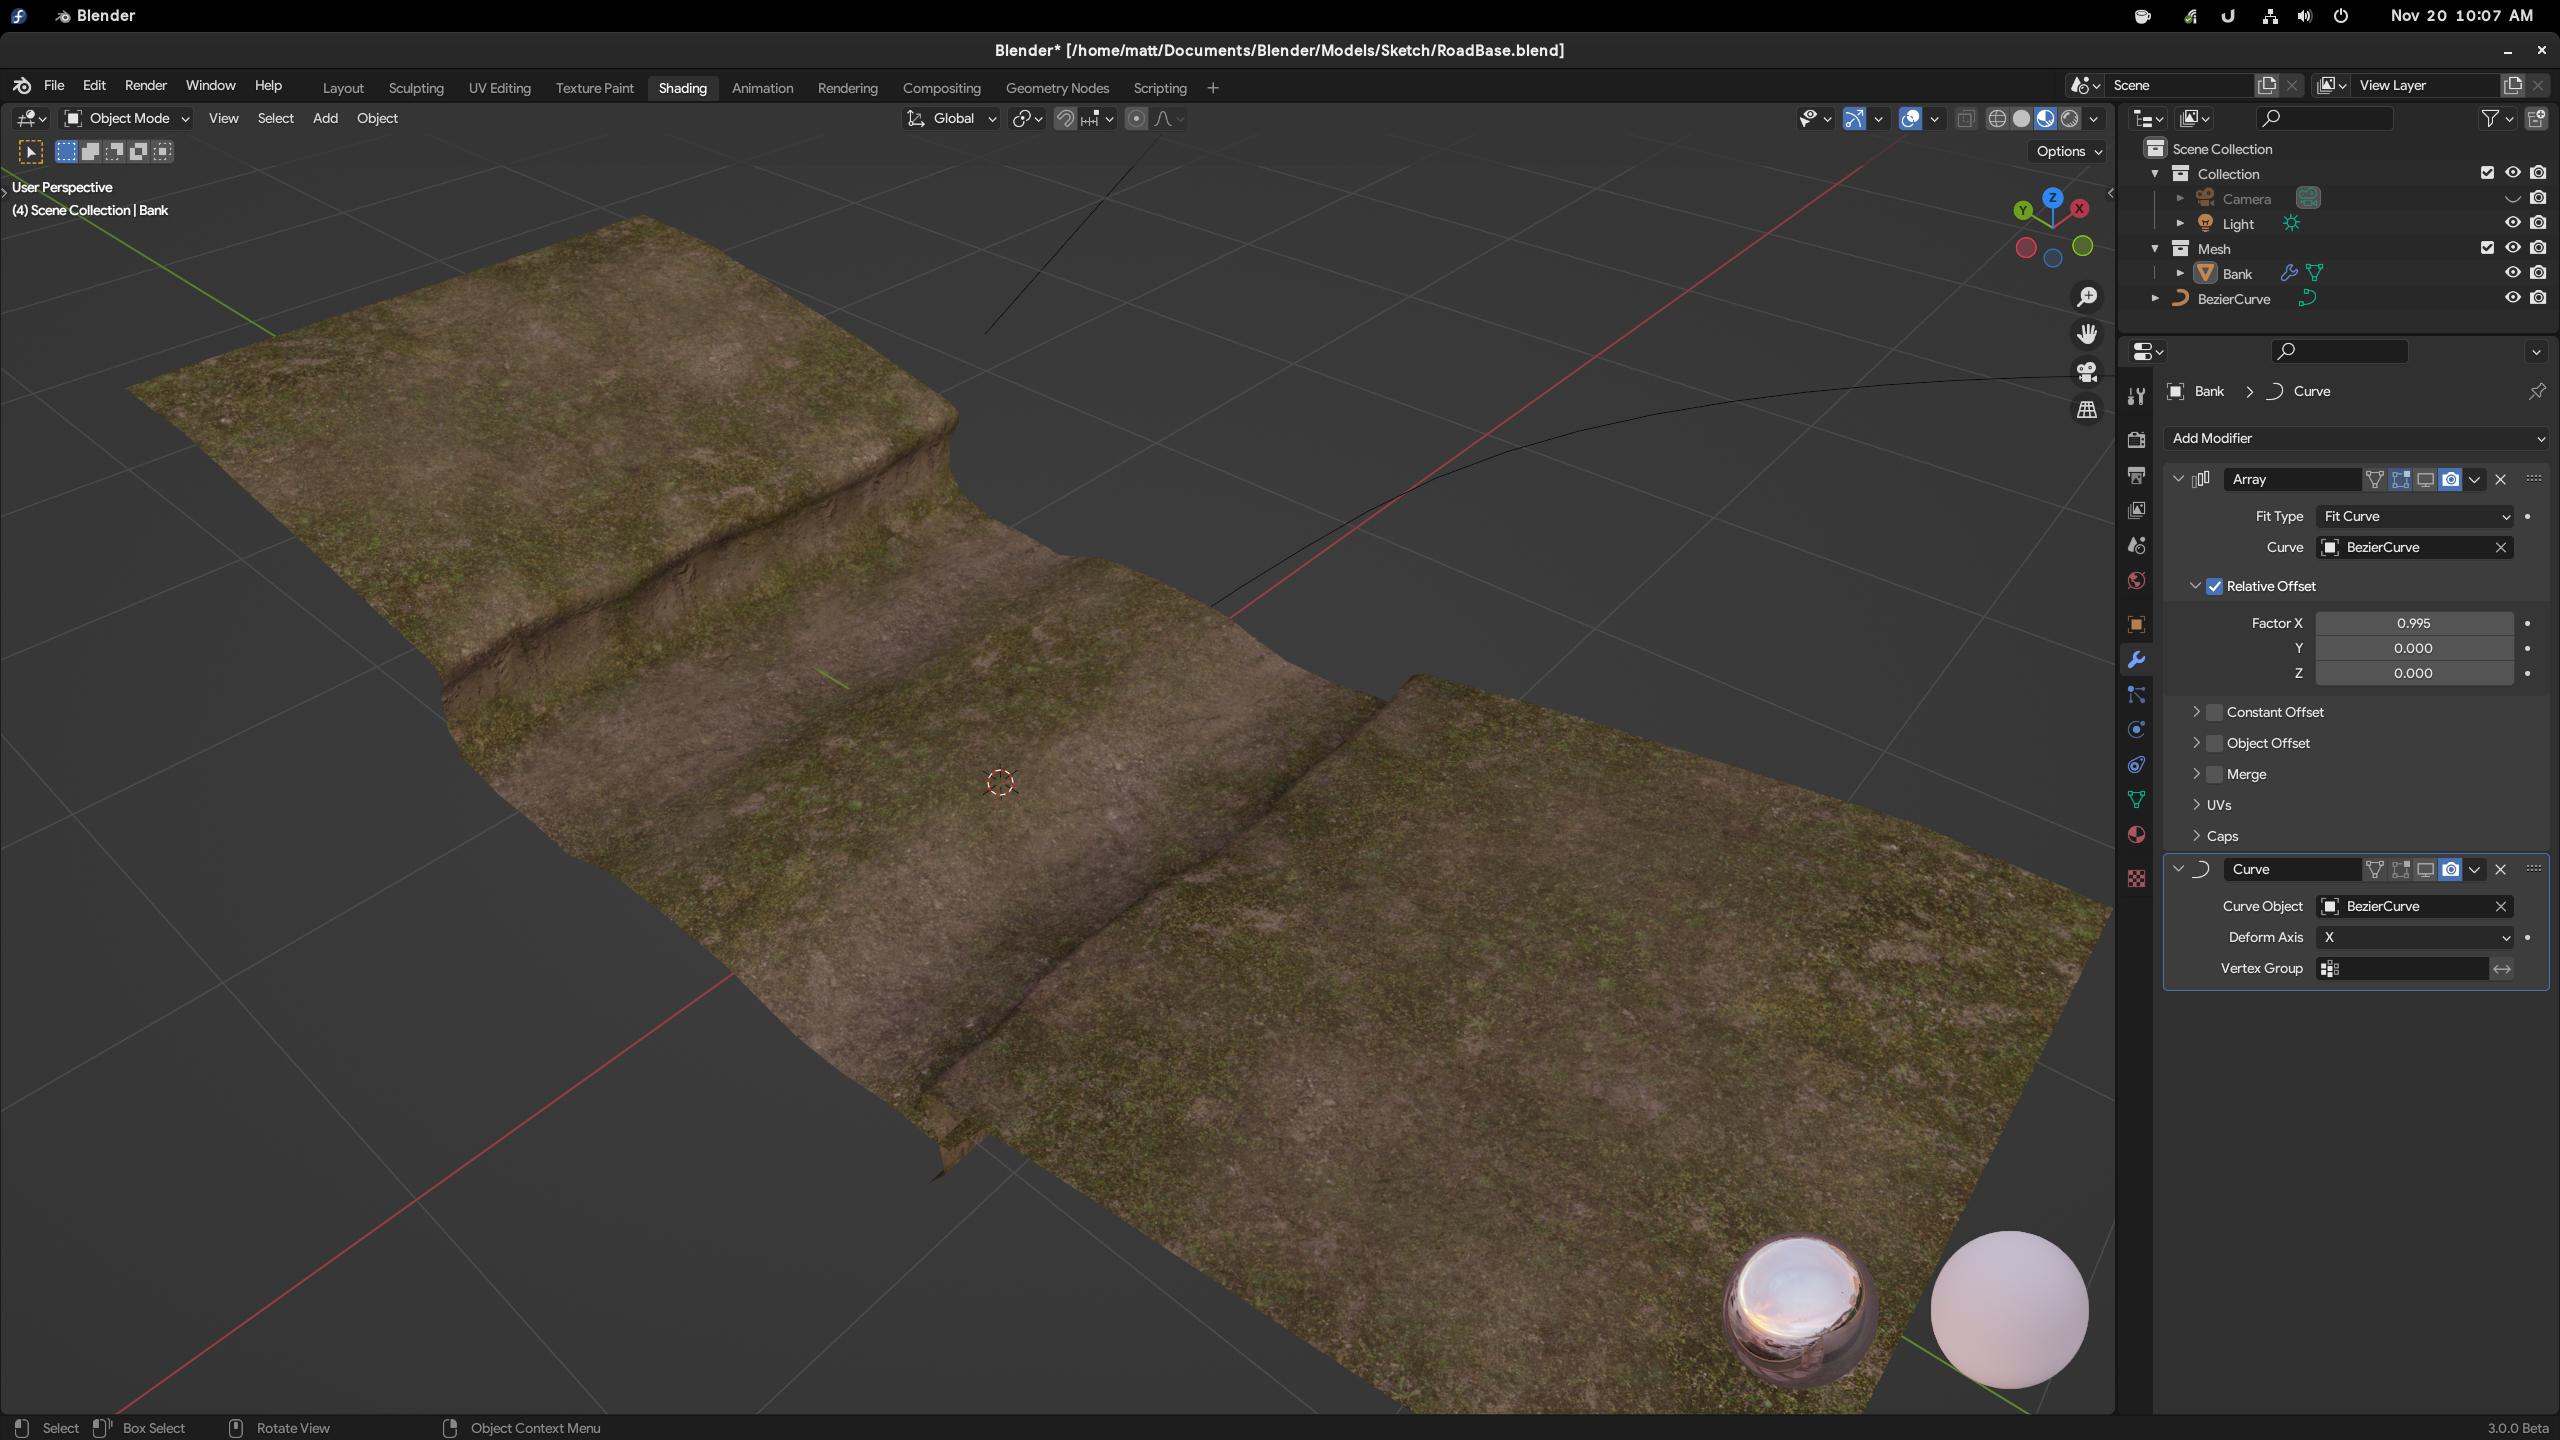Open the Fit Type dropdown
The width and height of the screenshot is (2560, 1440).
(x=2415, y=516)
